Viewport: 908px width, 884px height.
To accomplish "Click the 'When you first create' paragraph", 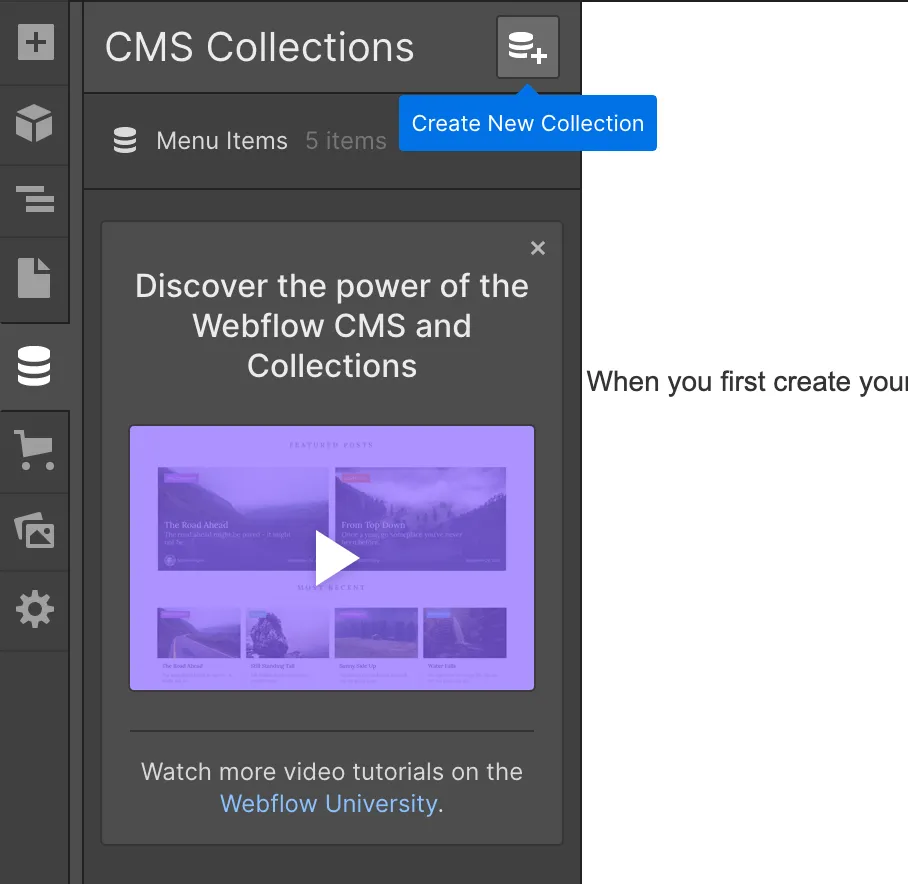I will click(x=747, y=382).
